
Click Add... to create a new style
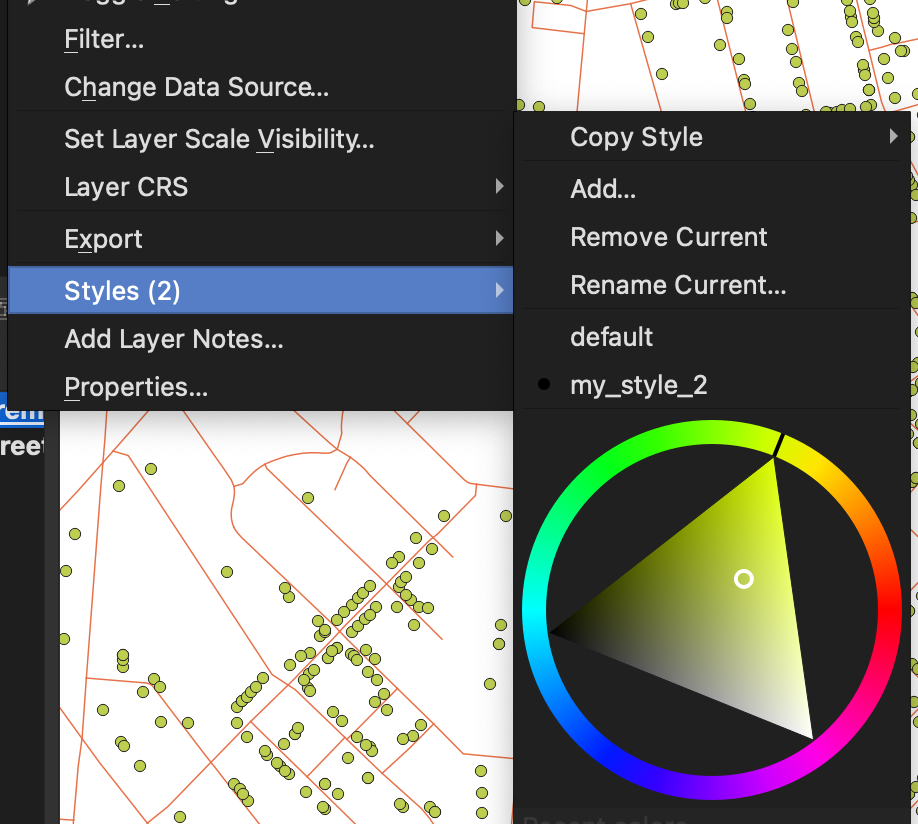tap(603, 189)
